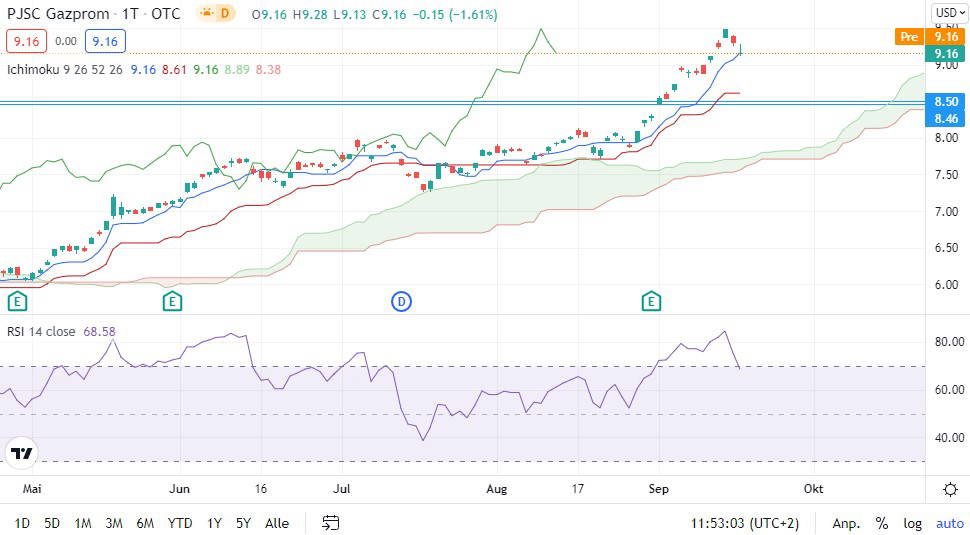Click the 8.50 horizontal line price label
The width and height of the screenshot is (970, 535).
(945, 101)
